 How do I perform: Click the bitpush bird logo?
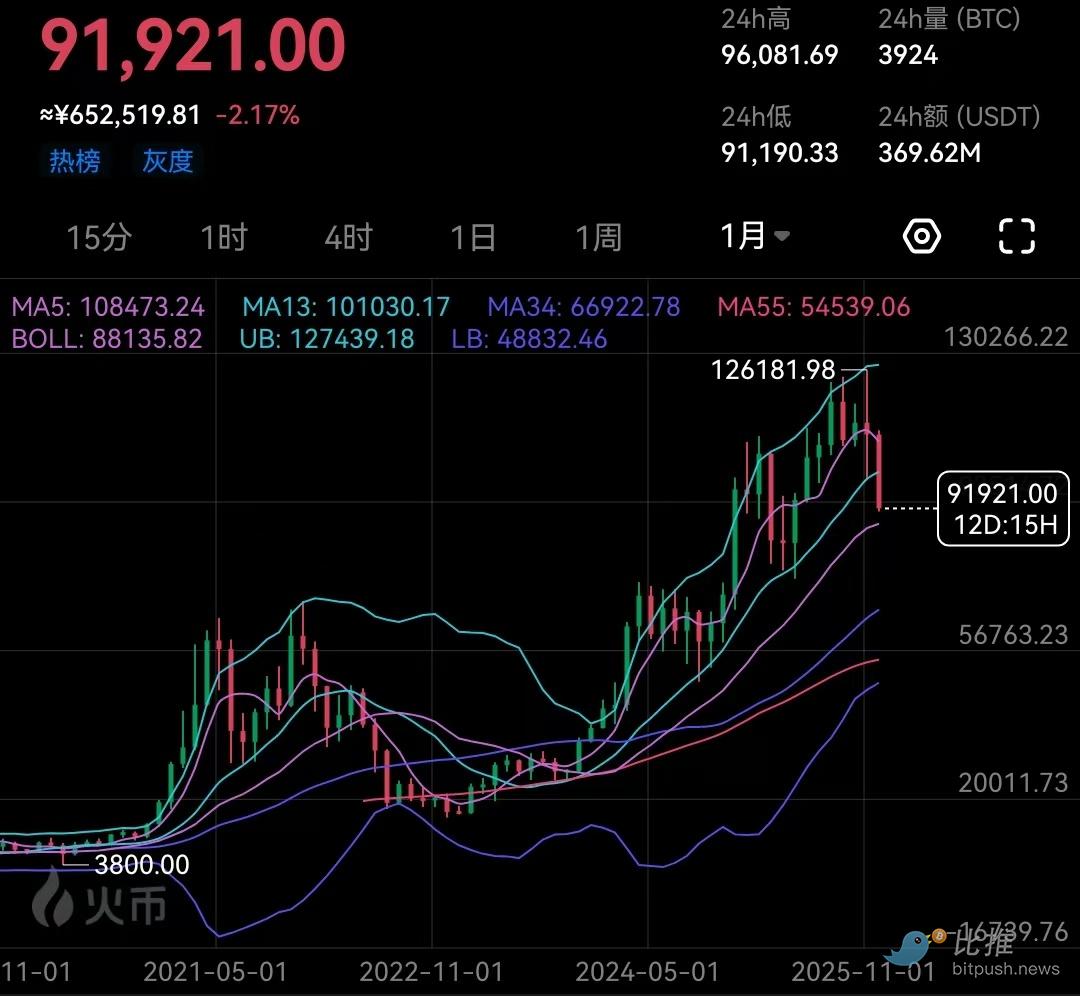pos(914,945)
